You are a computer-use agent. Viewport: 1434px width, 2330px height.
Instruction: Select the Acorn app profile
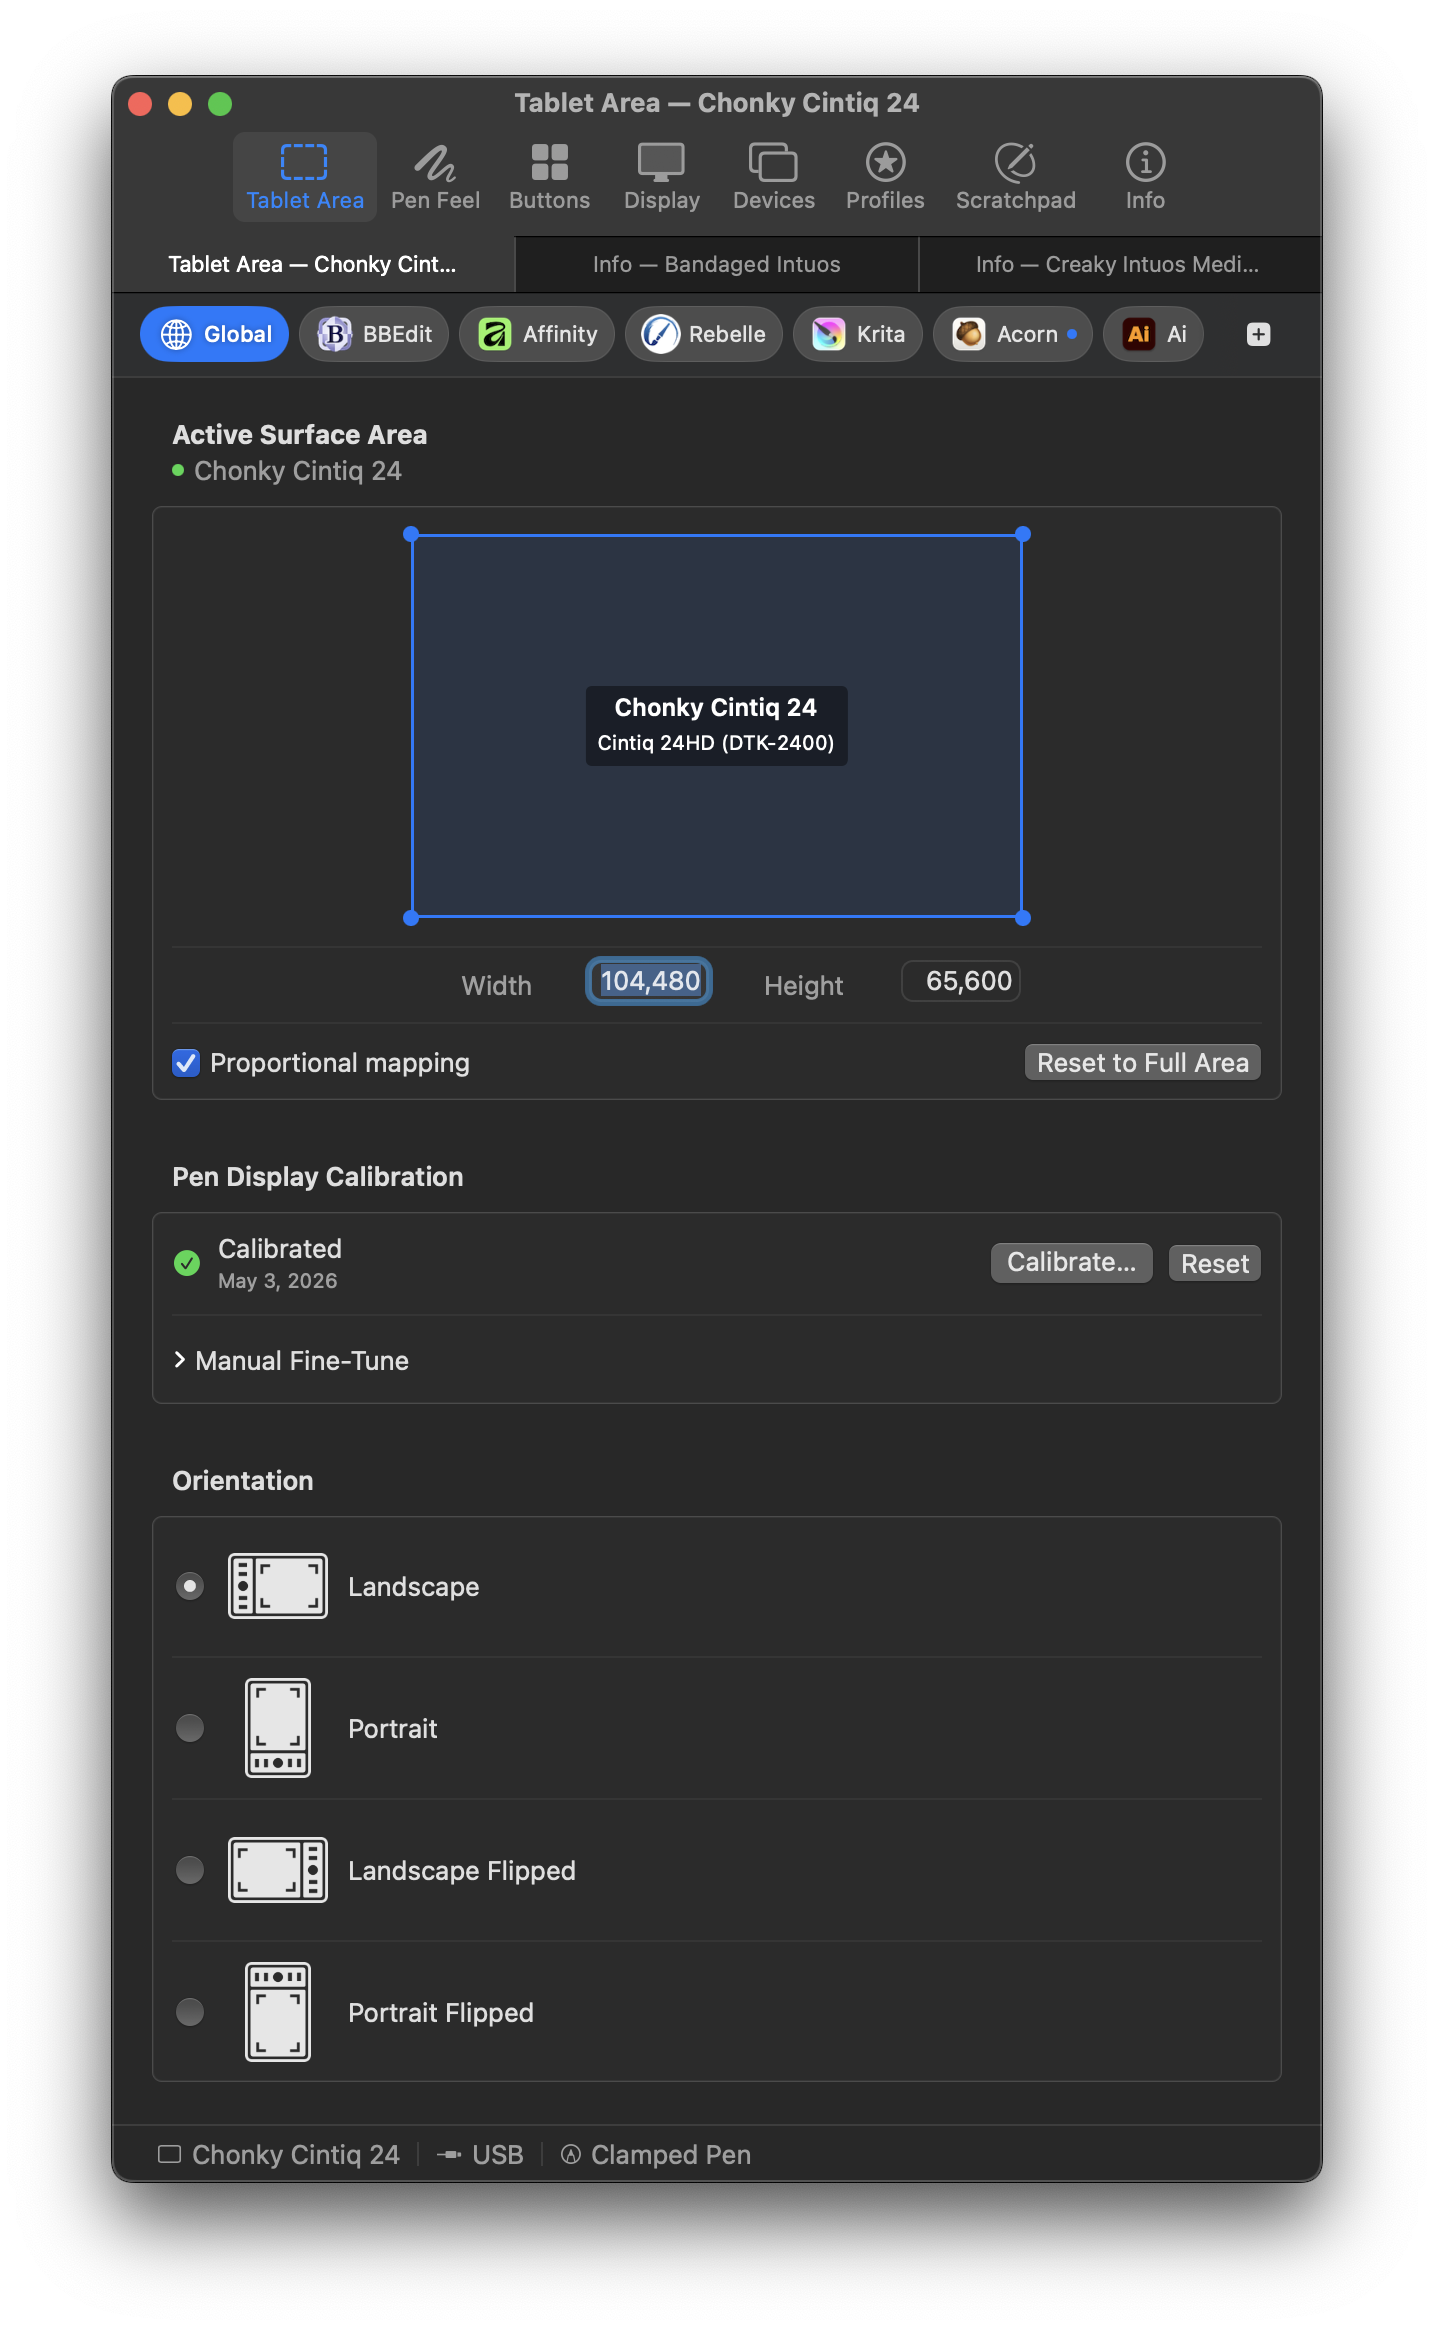pos(1013,334)
